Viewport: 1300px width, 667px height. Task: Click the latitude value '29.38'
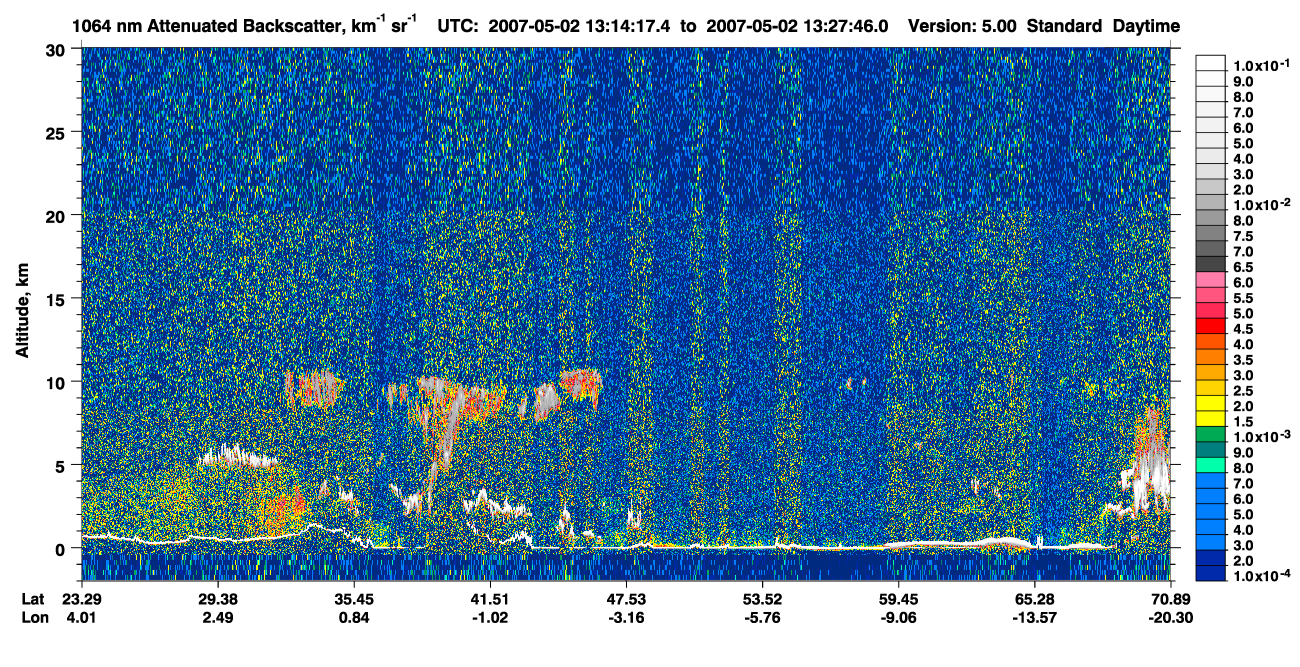tap(217, 599)
